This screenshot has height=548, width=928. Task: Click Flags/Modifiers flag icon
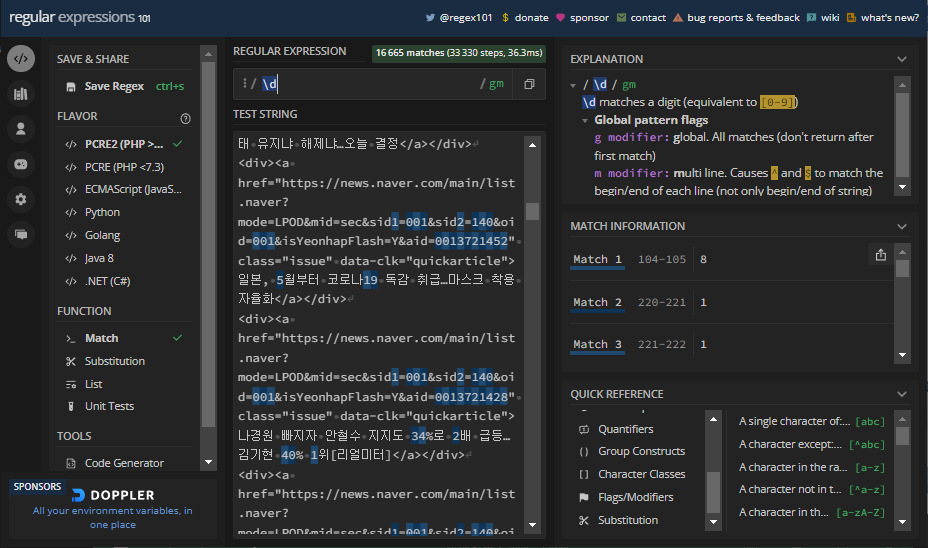pos(584,498)
